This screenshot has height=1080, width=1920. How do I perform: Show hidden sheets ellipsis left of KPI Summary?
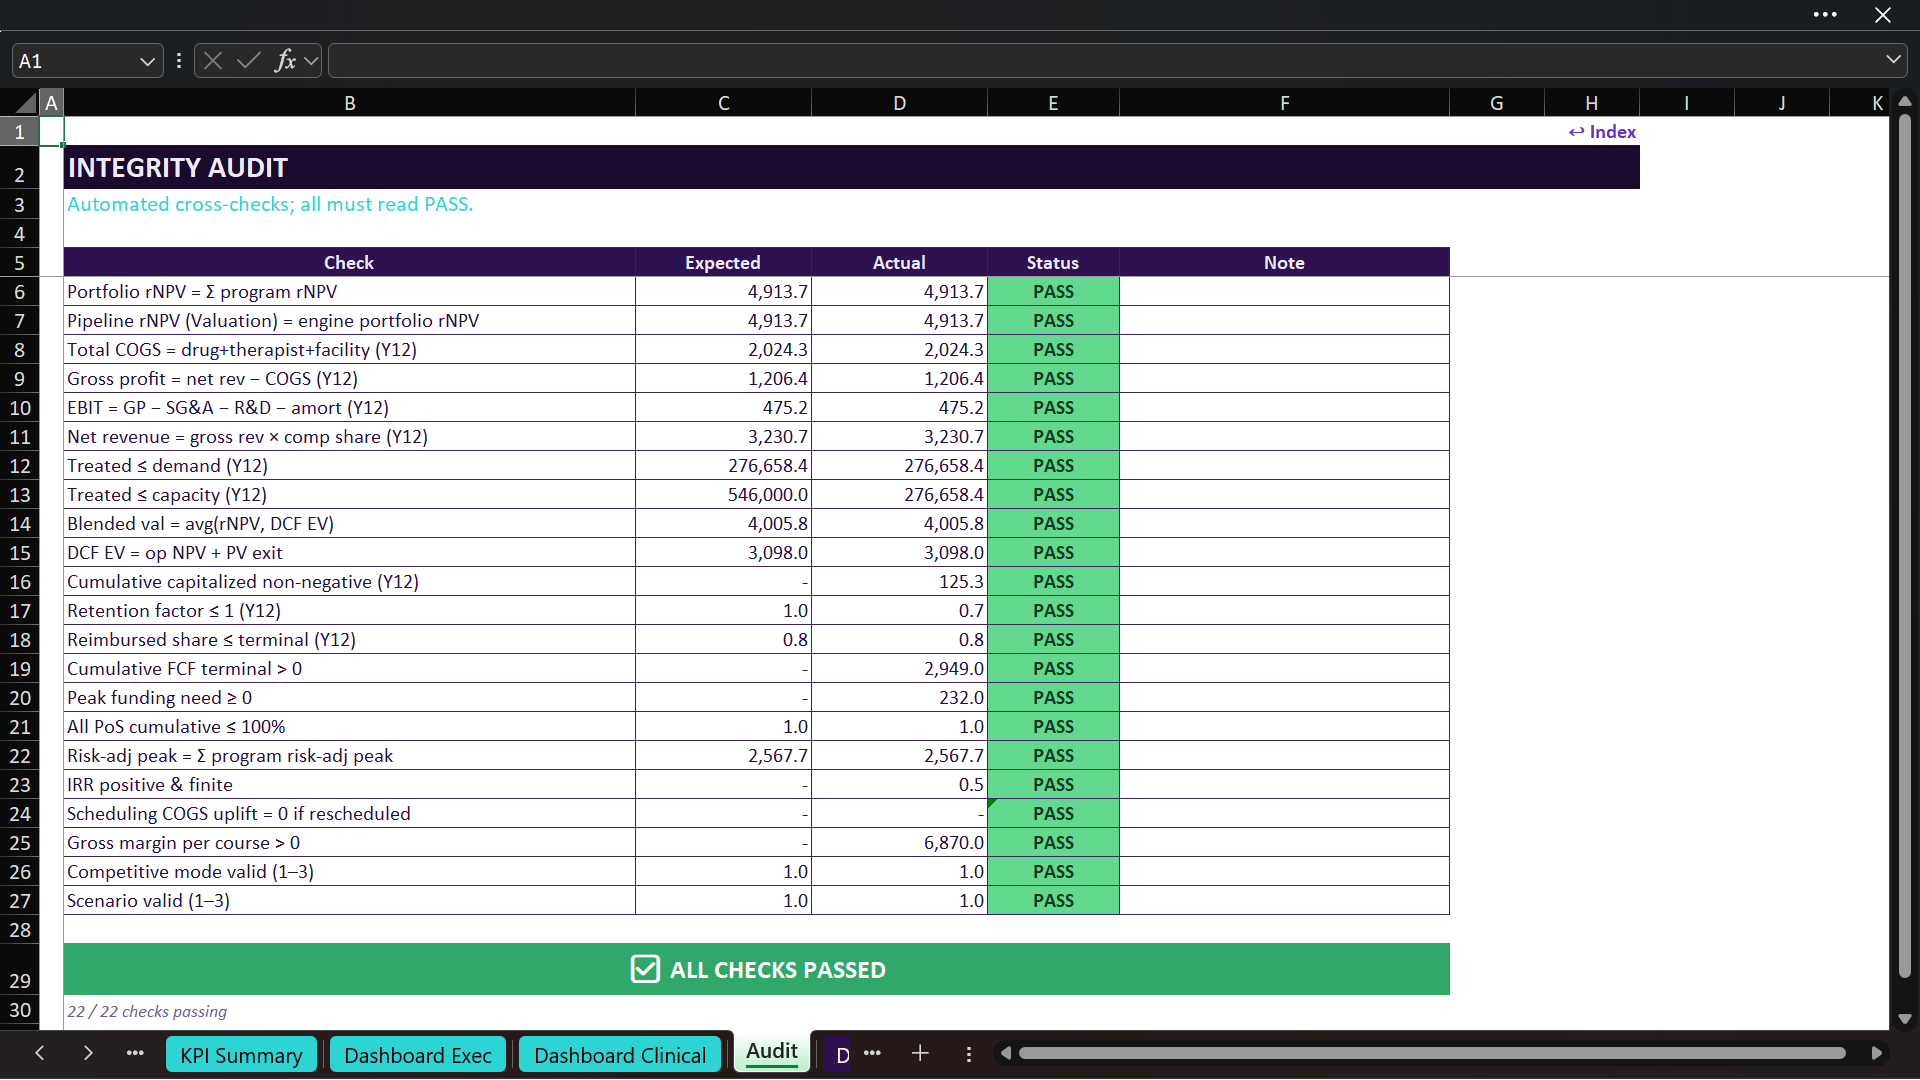(x=135, y=1053)
